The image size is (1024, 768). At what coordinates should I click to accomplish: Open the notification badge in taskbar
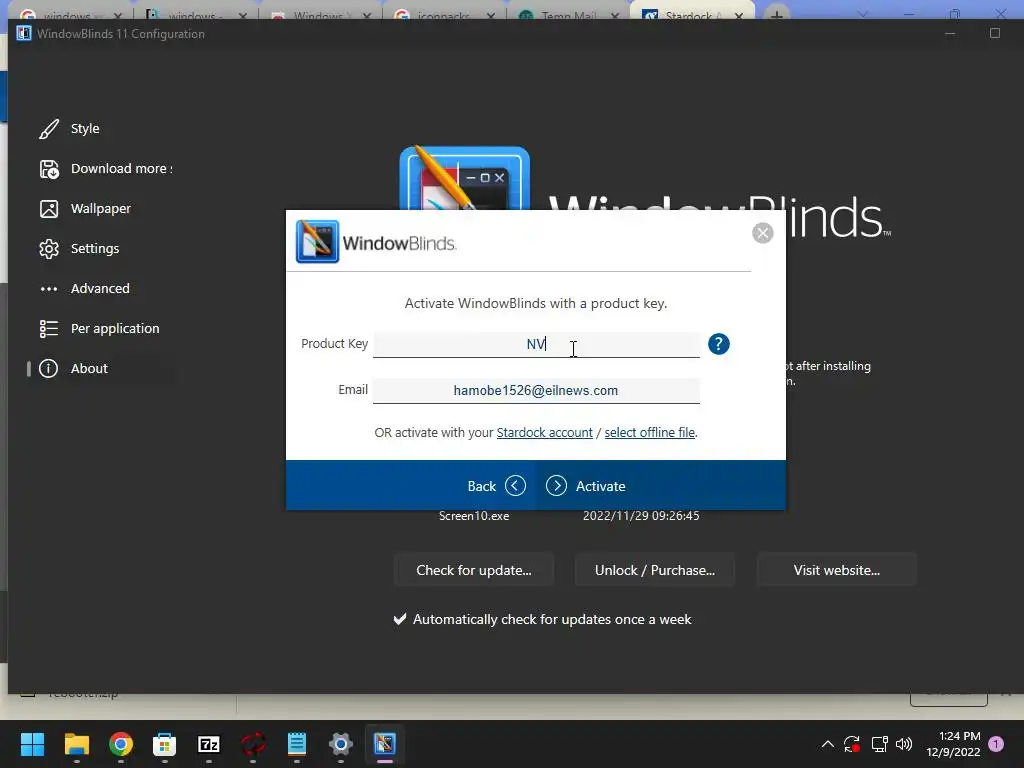tap(997, 744)
